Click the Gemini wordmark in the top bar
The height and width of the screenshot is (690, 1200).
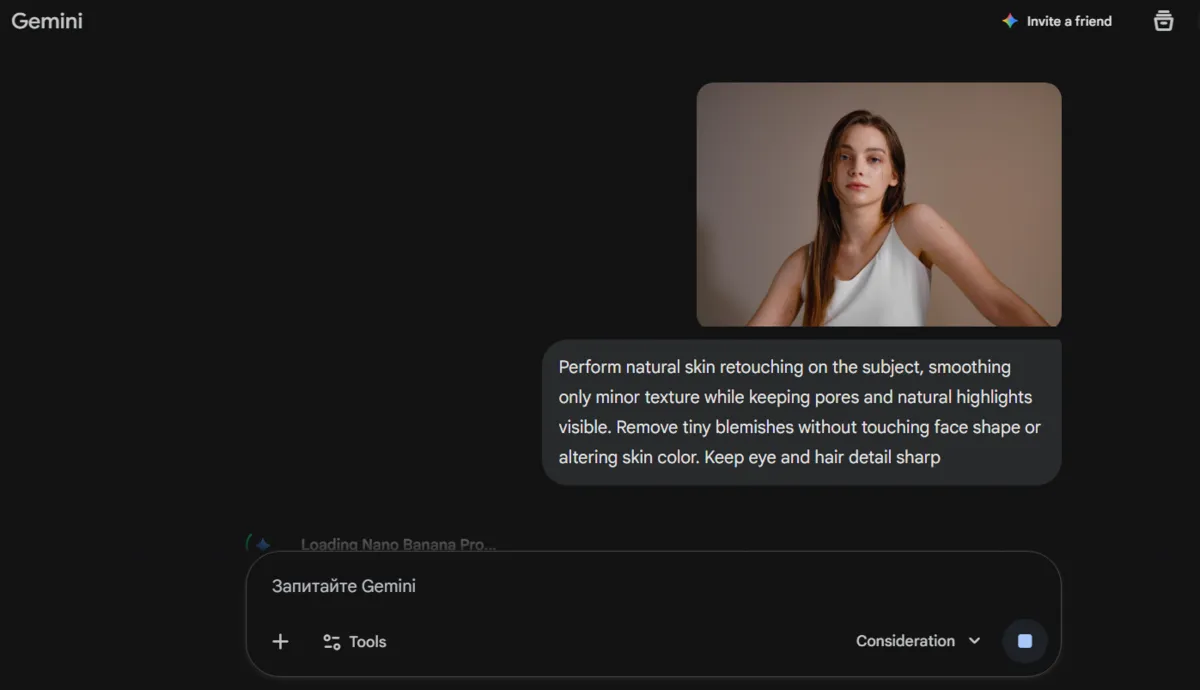coord(46,20)
